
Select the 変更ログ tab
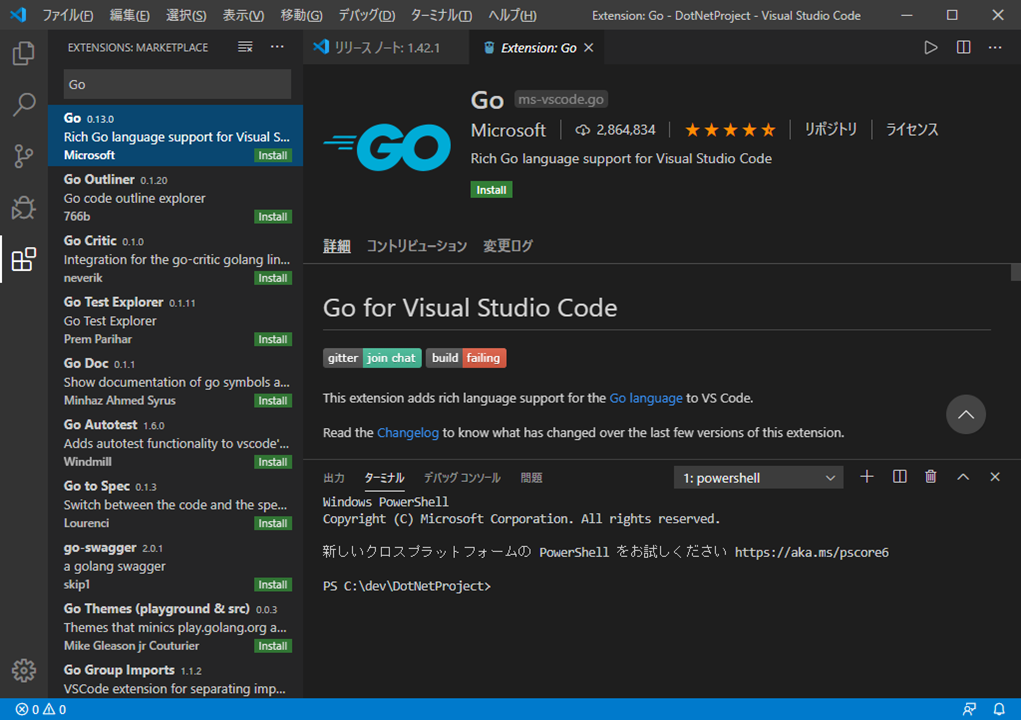tap(508, 246)
